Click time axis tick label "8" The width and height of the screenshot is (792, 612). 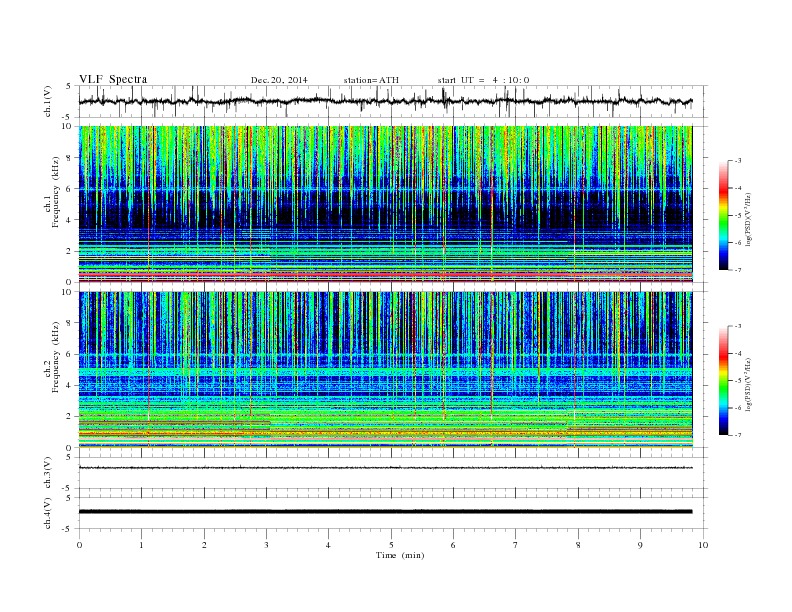coord(578,545)
